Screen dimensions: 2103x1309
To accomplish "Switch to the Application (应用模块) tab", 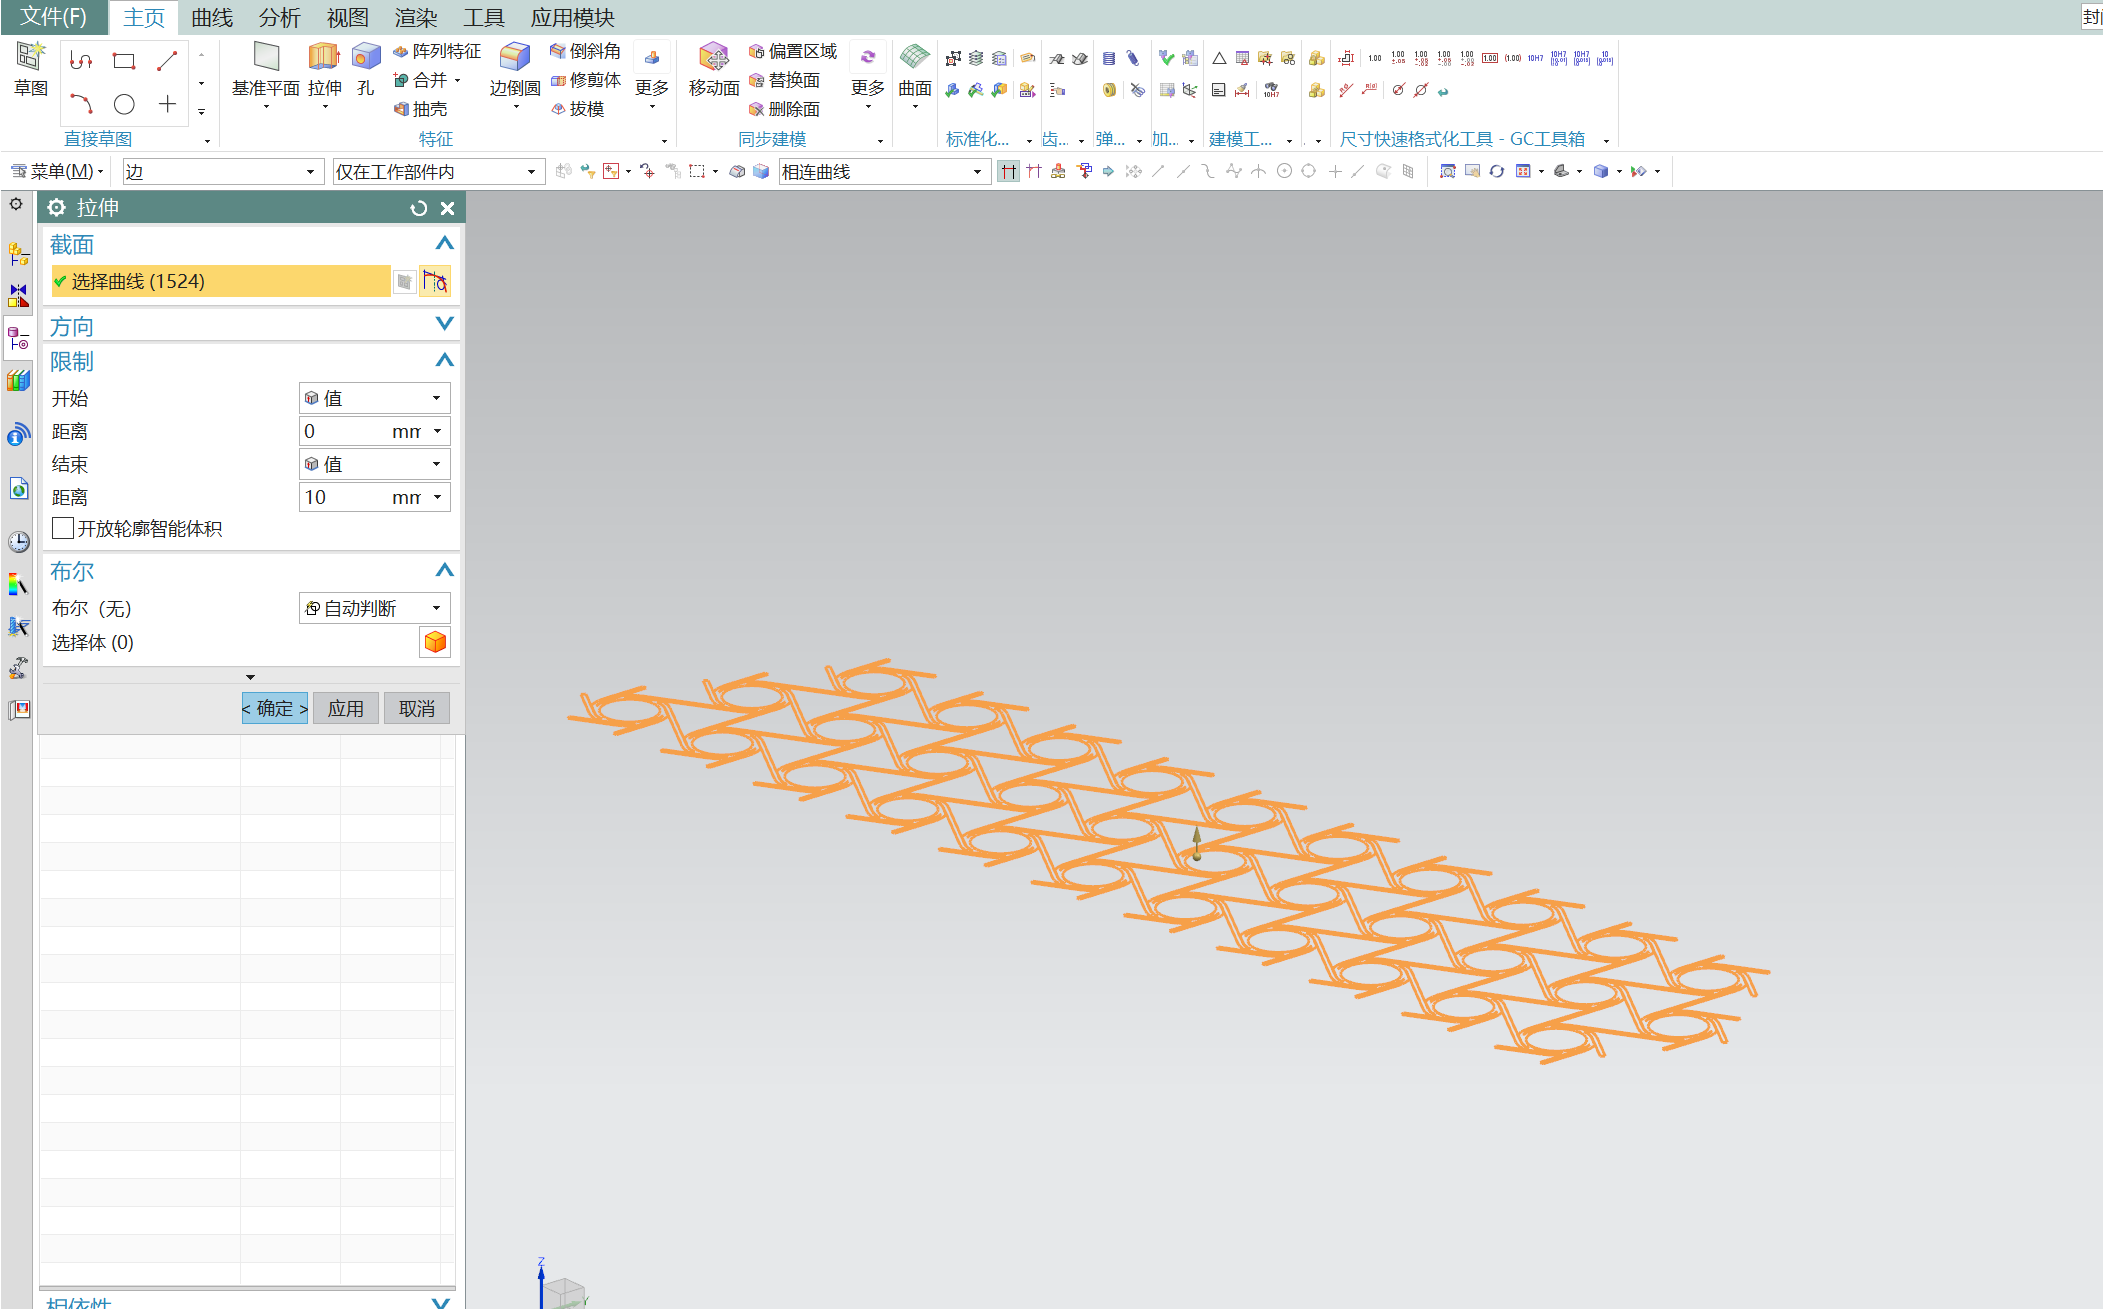I will 572,17.
